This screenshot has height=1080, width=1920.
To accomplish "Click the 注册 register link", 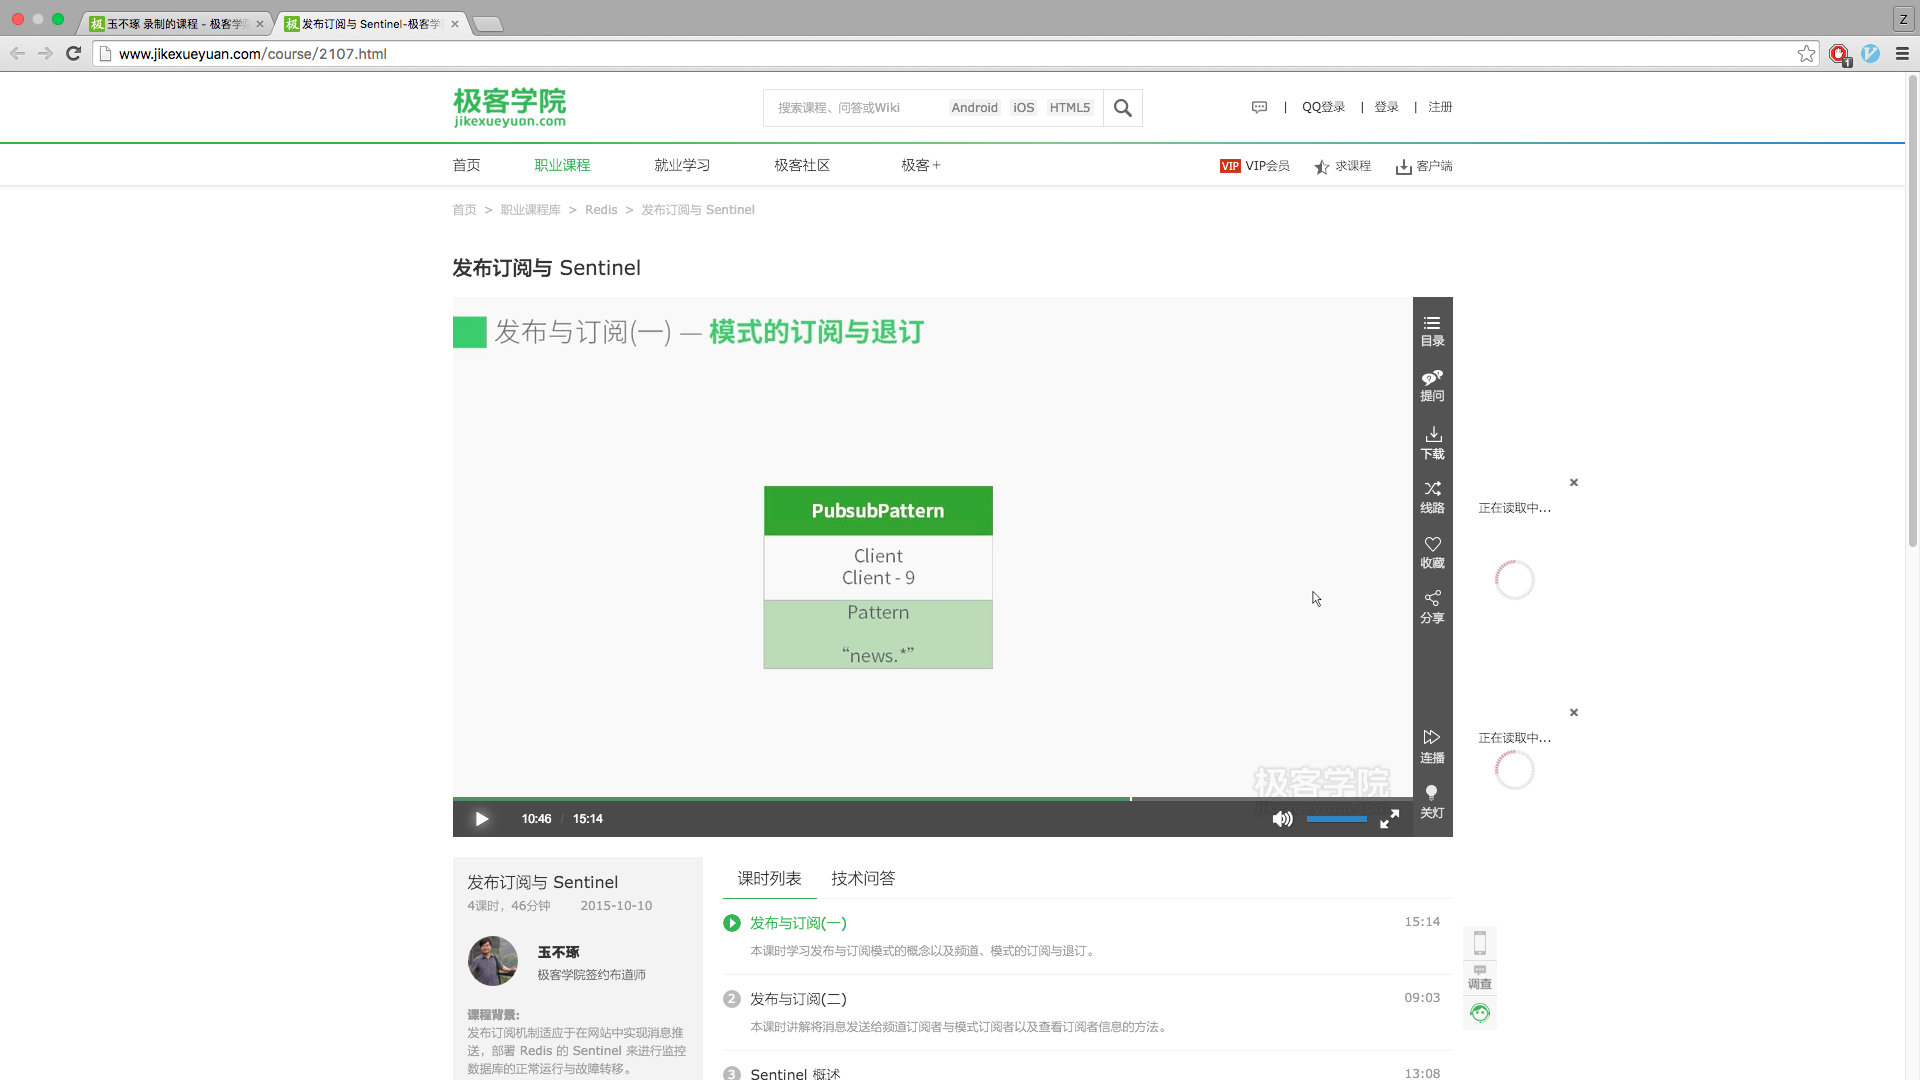I will click(x=1440, y=107).
